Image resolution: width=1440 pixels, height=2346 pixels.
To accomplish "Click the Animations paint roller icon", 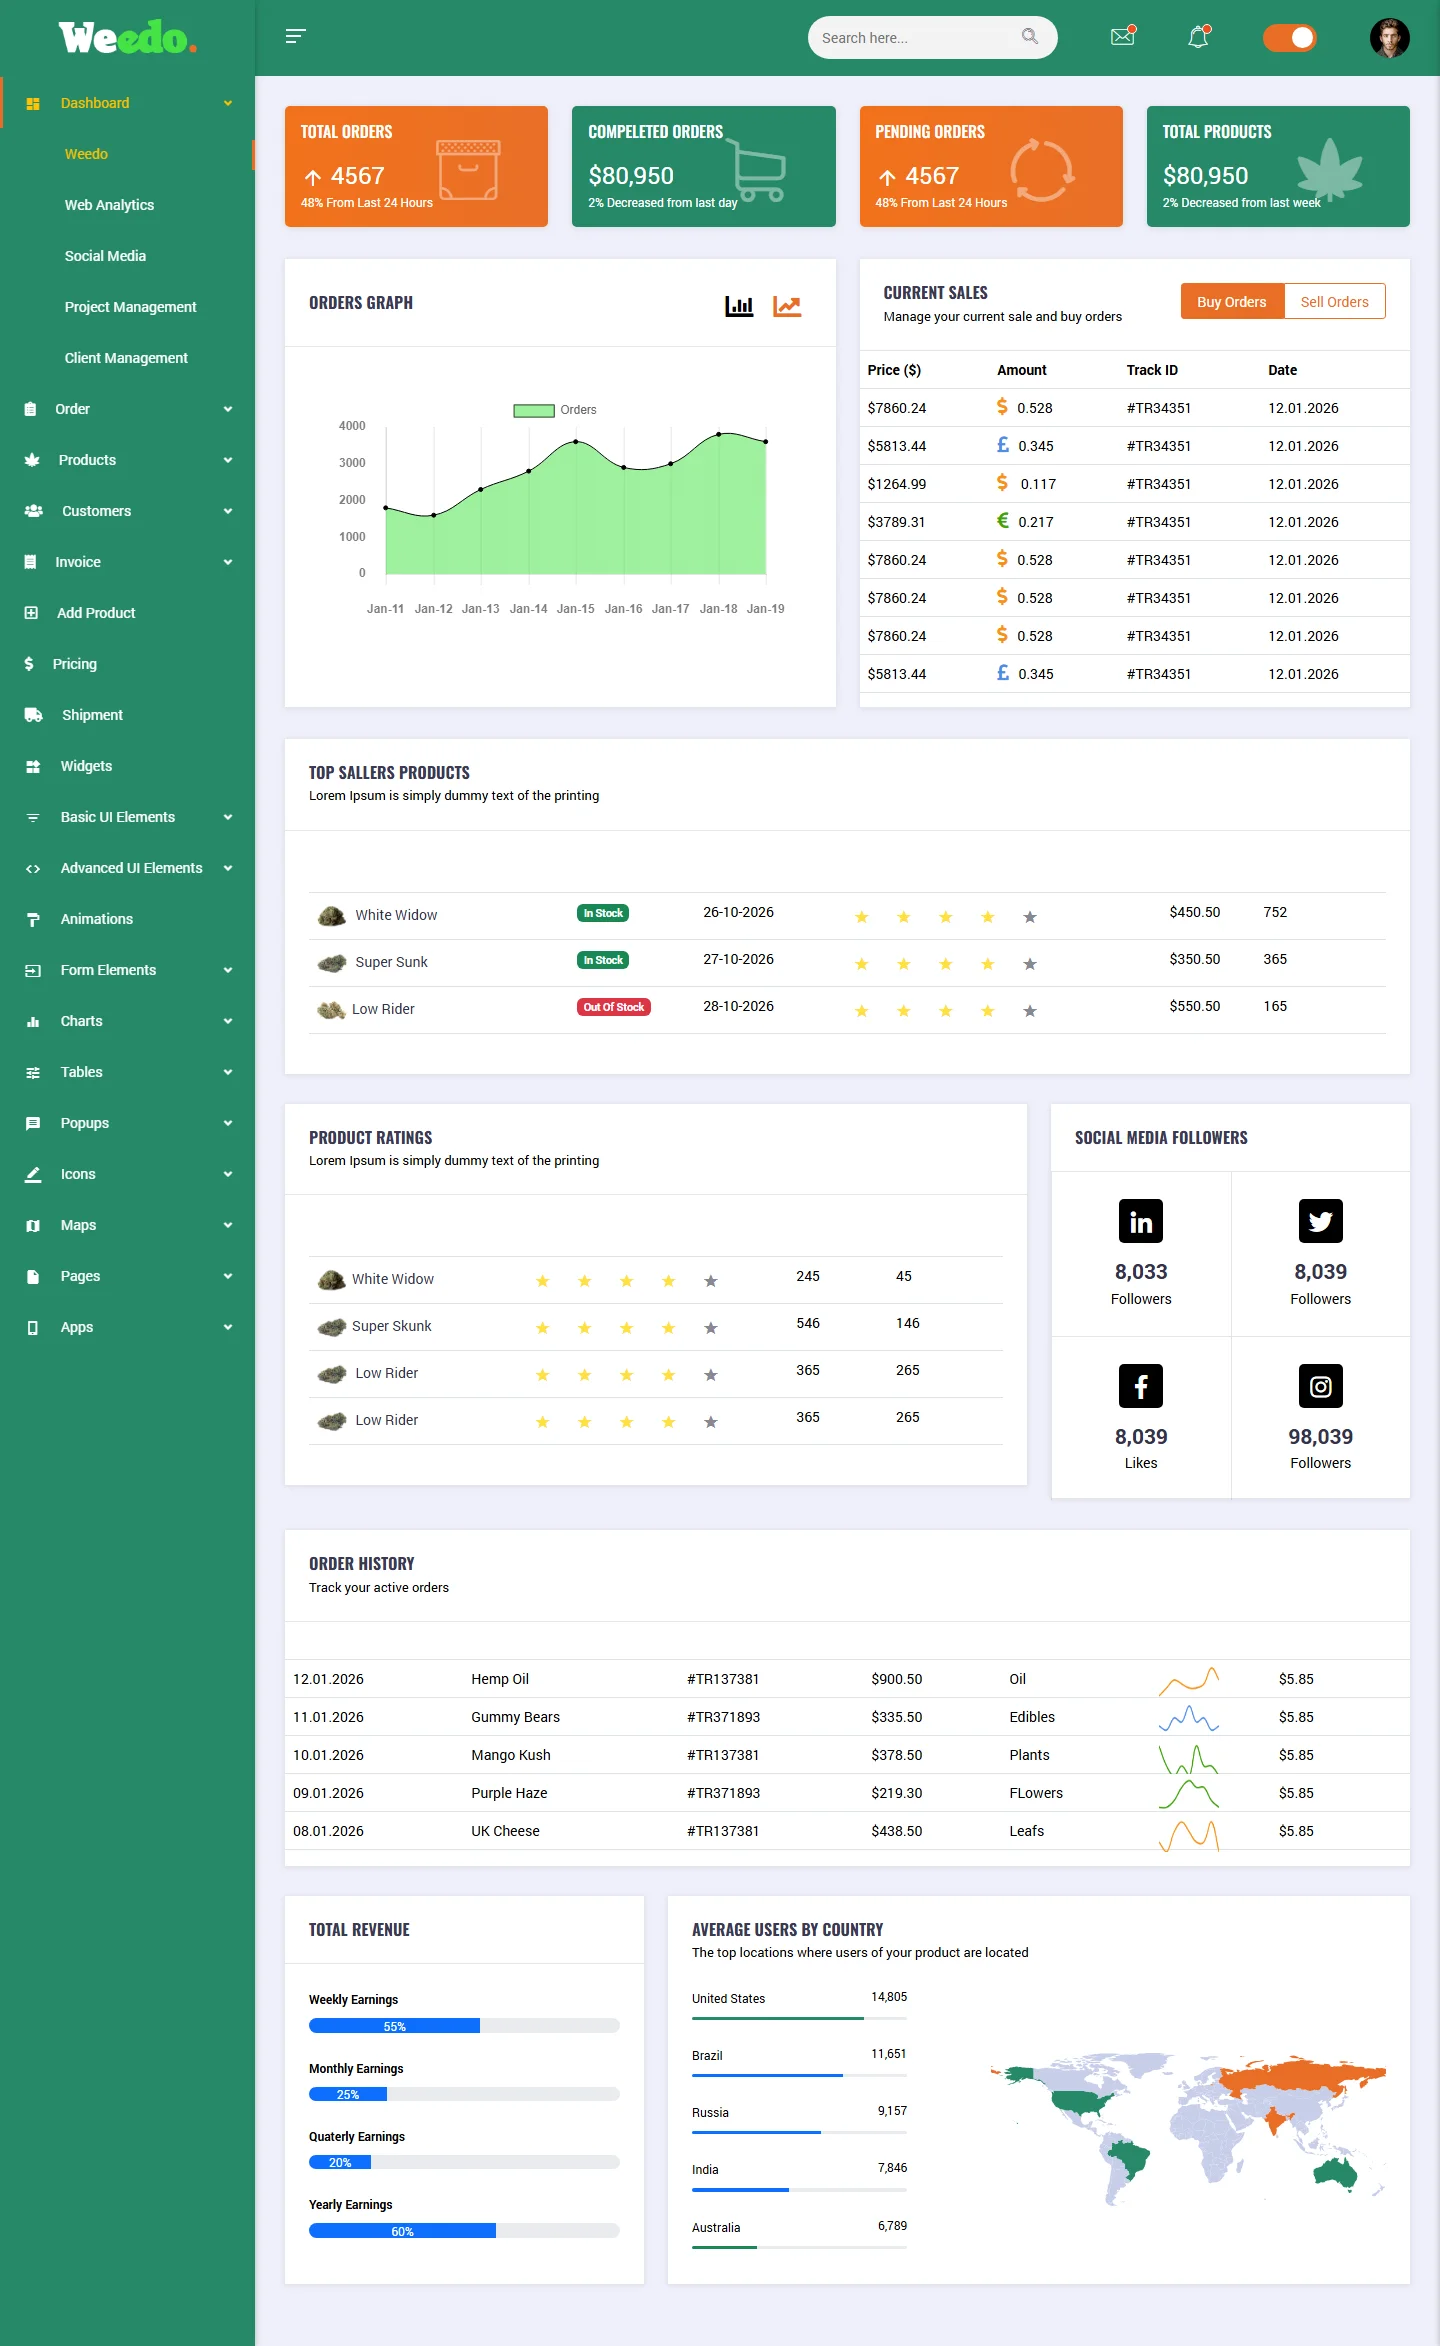I will pos(33,919).
